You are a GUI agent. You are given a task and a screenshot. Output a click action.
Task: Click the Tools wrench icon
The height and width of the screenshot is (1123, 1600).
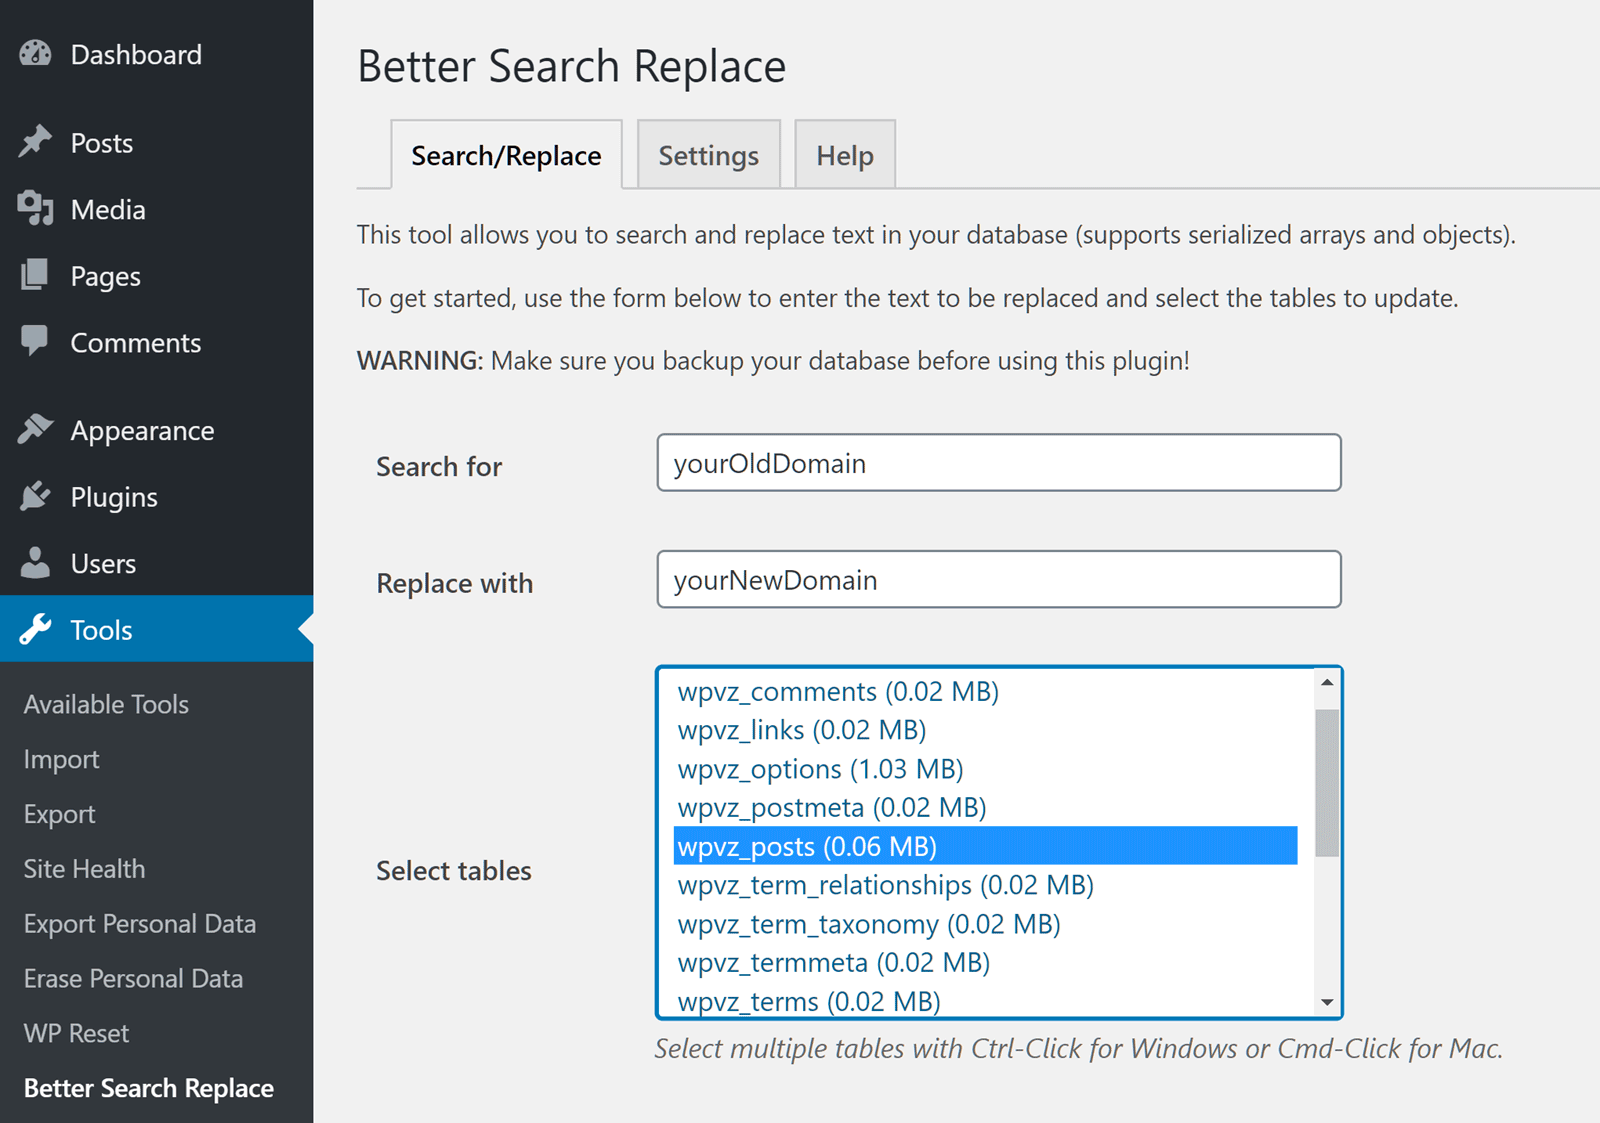coord(35,629)
